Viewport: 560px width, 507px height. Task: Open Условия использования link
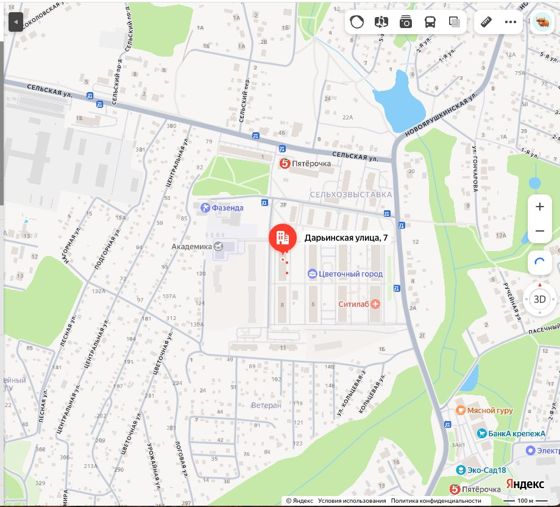(x=352, y=501)
